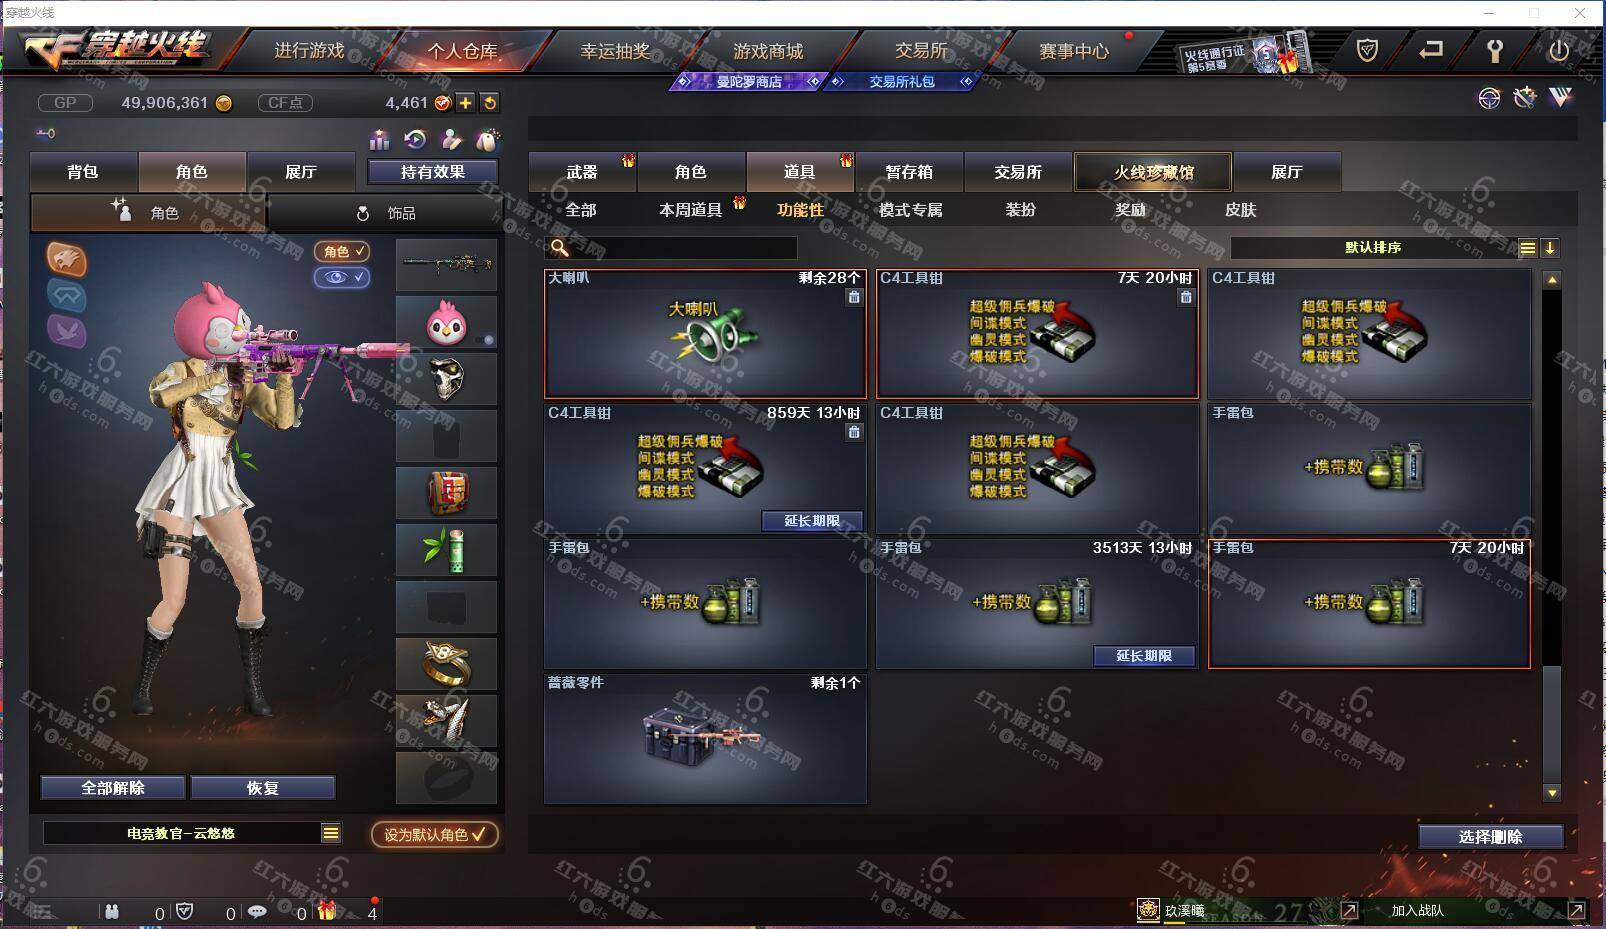This screenshot has width=1606, height=929.
Task: Click the trash icon on 大喇叭 item
Action: 854,297
